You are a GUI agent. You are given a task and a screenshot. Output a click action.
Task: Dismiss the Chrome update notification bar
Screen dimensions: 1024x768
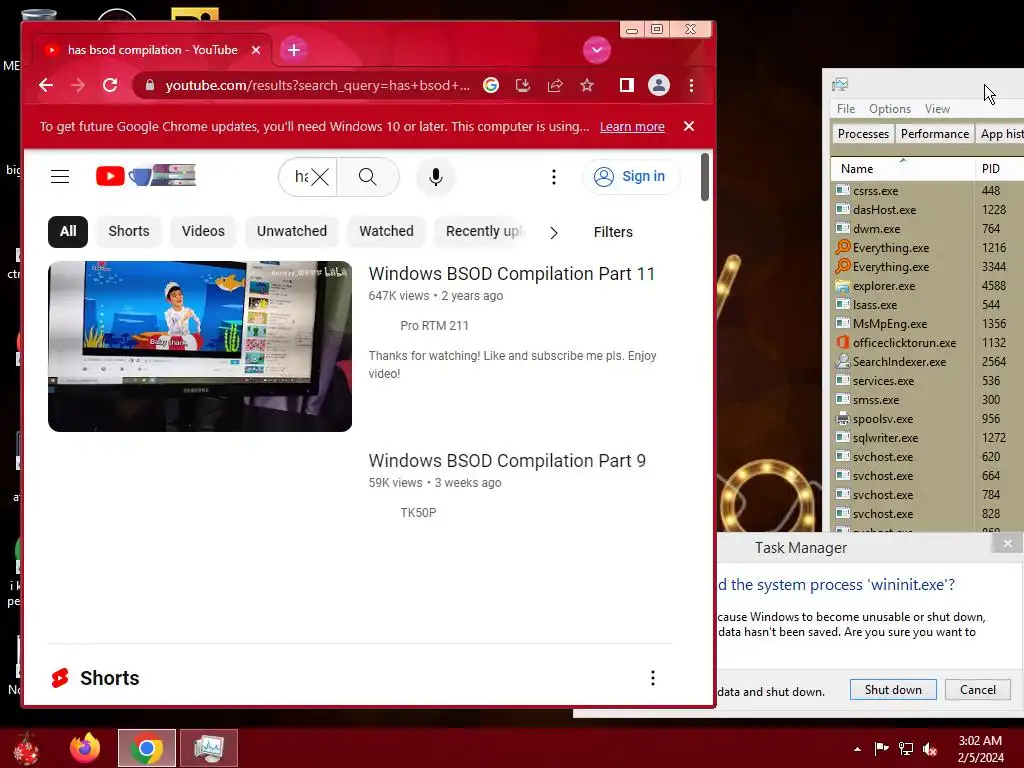pos(689,126)
